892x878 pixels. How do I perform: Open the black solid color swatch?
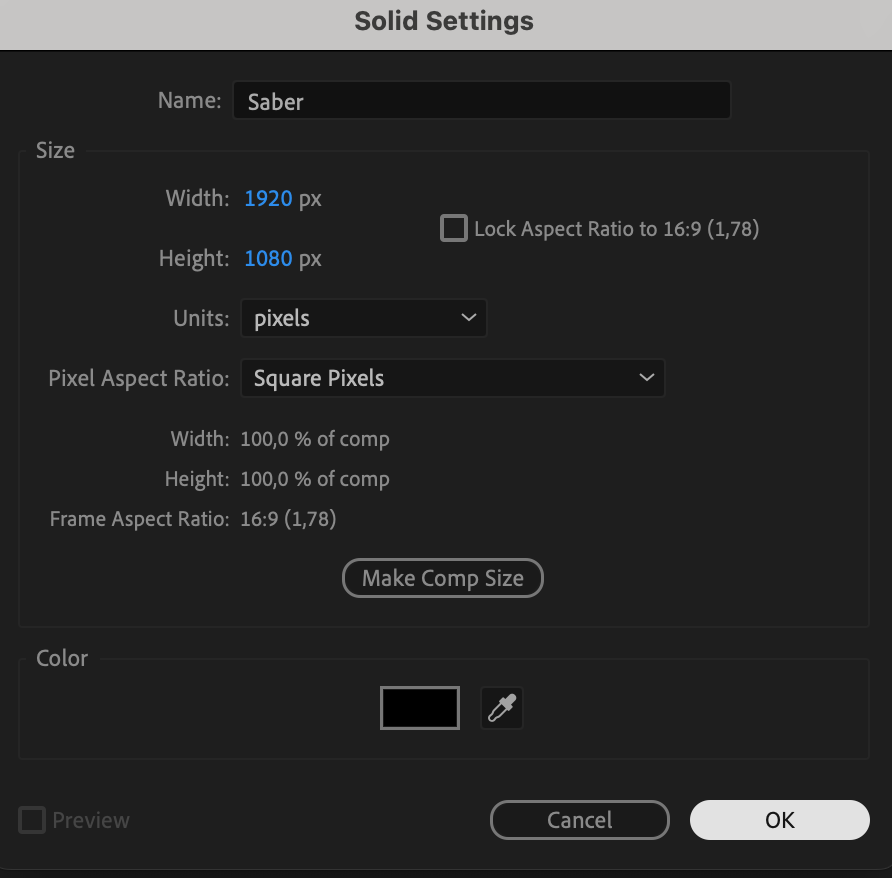point(420,708)
